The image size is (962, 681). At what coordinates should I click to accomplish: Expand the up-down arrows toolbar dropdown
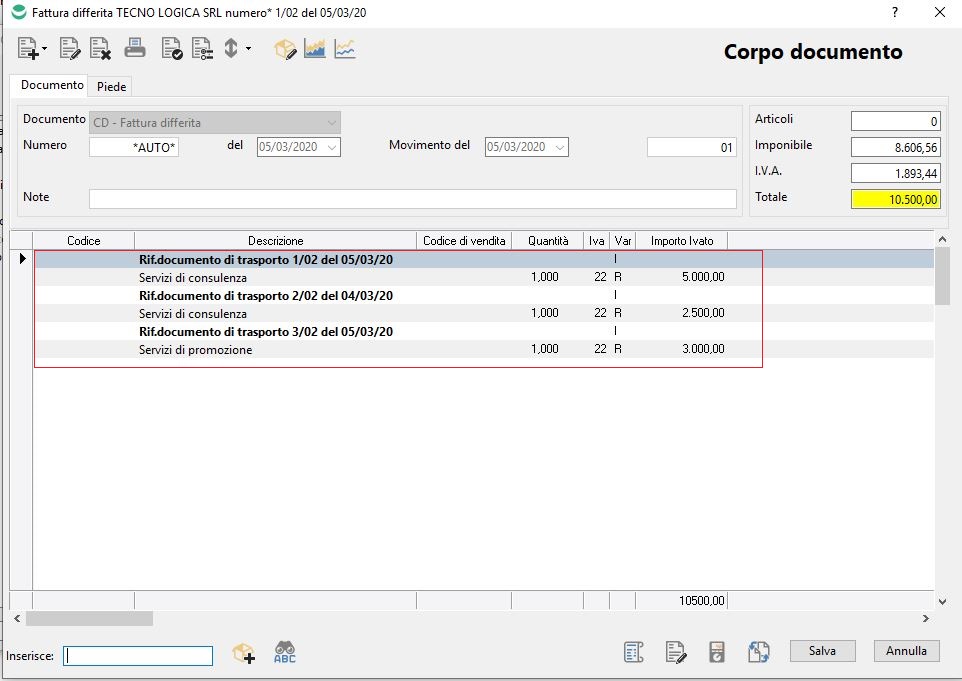248,48
